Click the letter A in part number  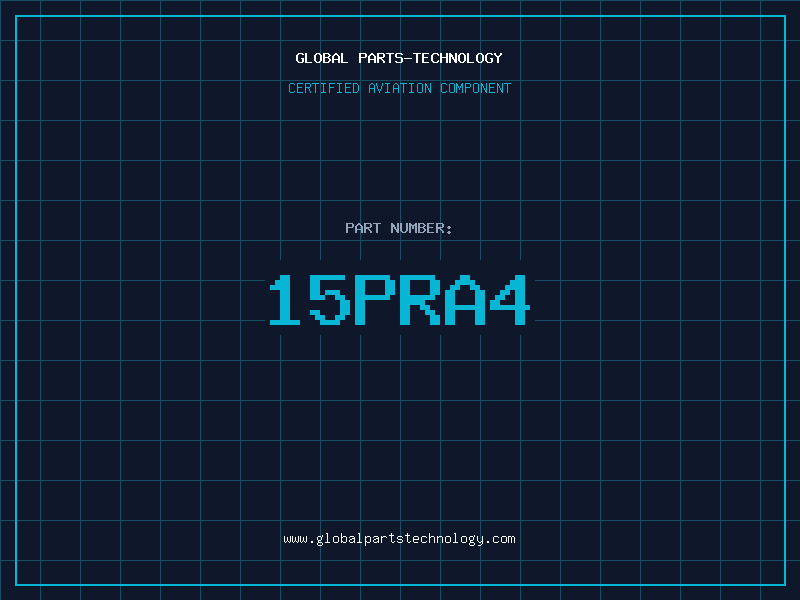tap(465, 300)
